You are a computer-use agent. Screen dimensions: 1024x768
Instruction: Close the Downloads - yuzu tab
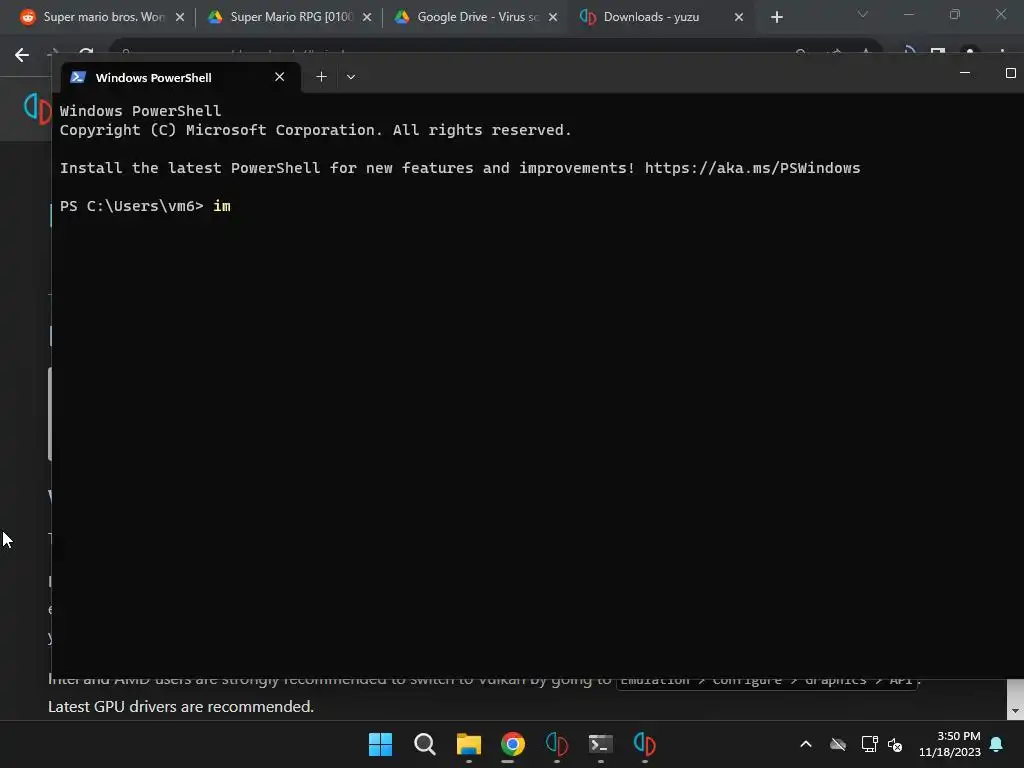(739, 17)
